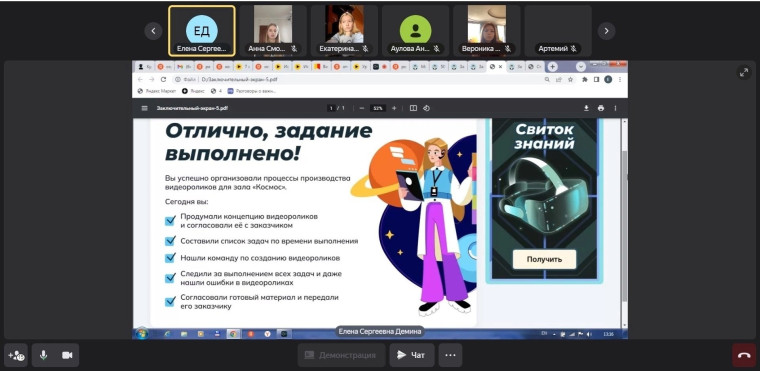Open the Windows Start button
The image size is (760, 371).
click(142, 334)
